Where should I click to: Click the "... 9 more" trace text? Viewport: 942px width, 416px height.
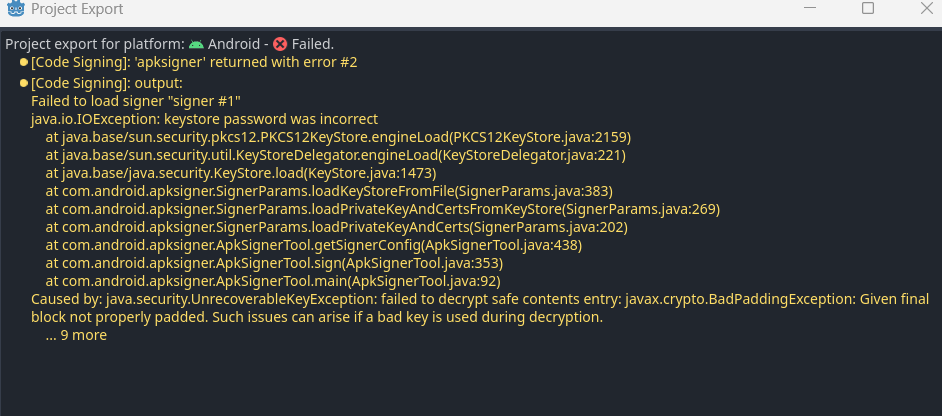click(76, 335)
